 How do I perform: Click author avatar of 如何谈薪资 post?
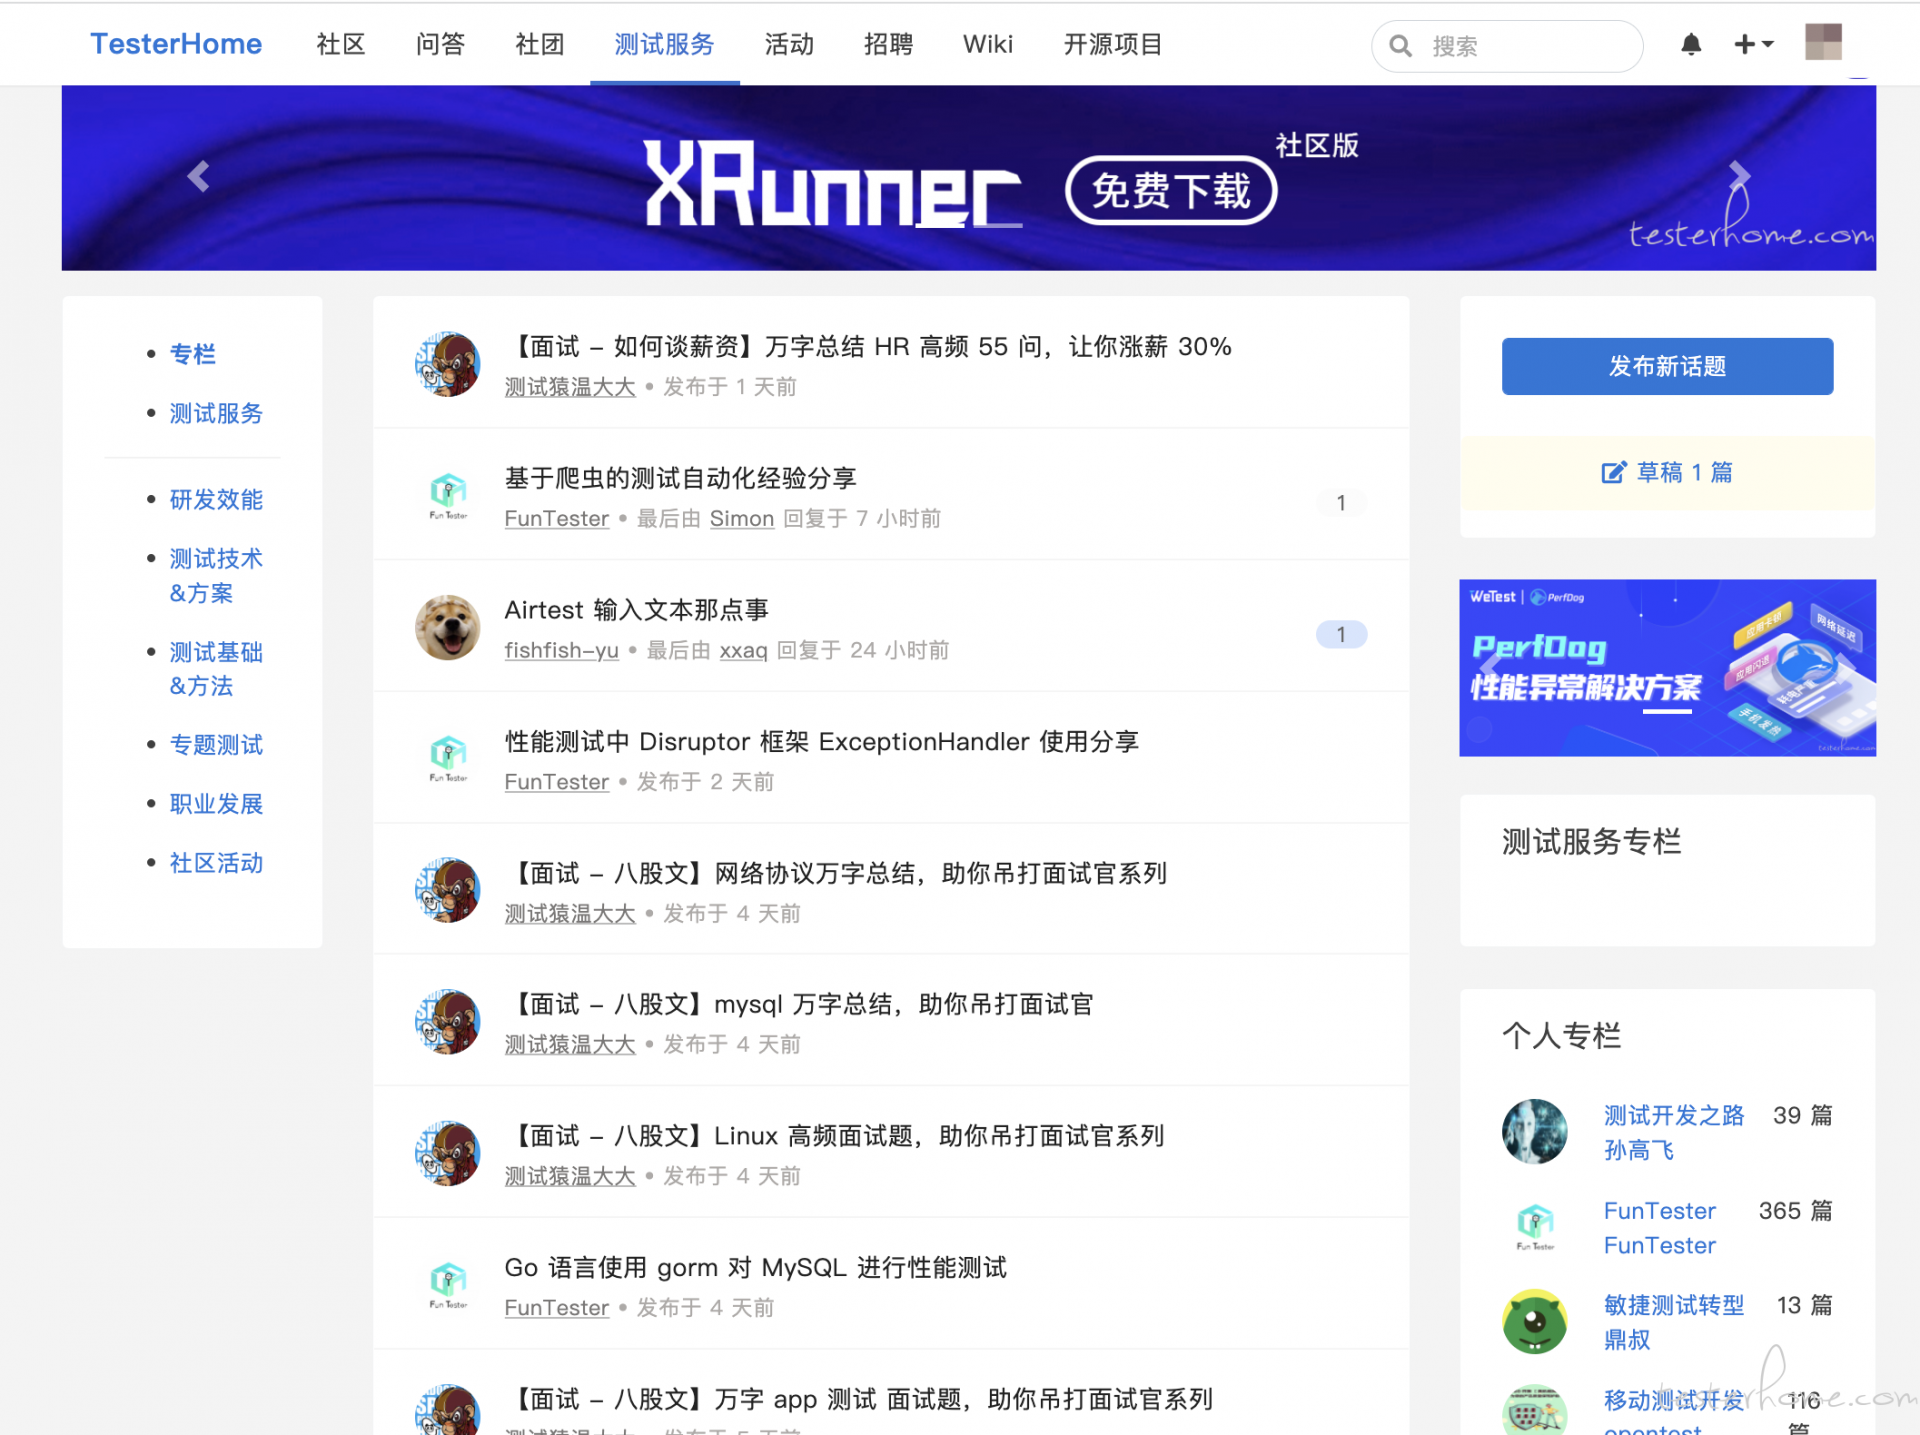tap(447, 364)
